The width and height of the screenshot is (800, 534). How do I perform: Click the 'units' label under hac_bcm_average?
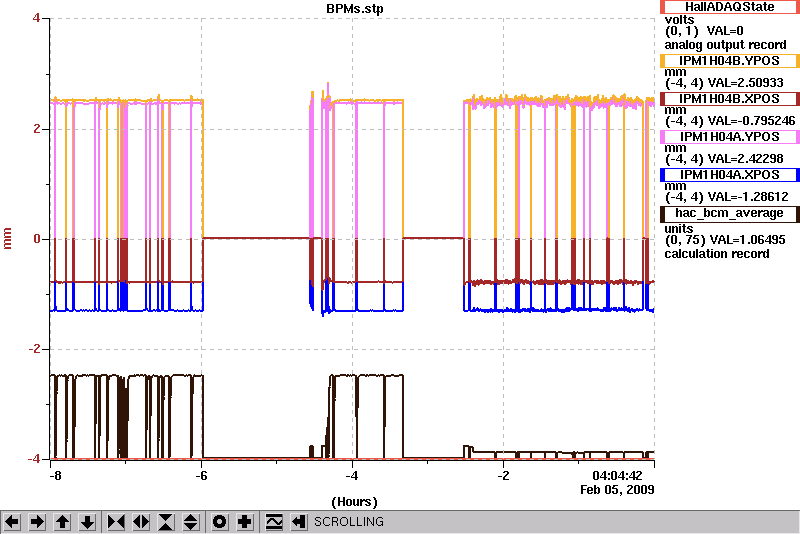click(679, 228)
